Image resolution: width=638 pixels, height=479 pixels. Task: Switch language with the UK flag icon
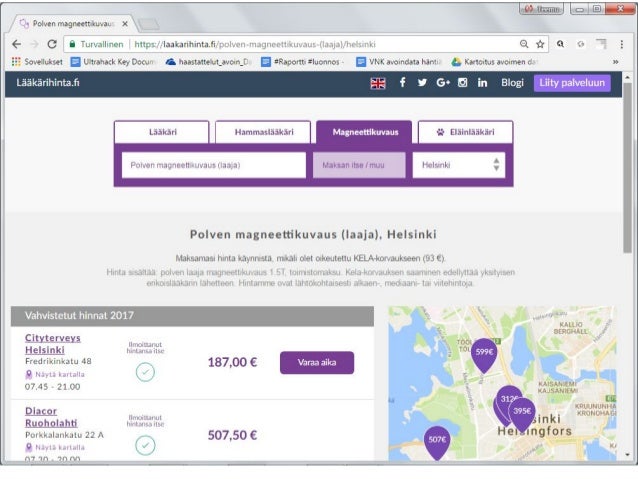[378, 83]
